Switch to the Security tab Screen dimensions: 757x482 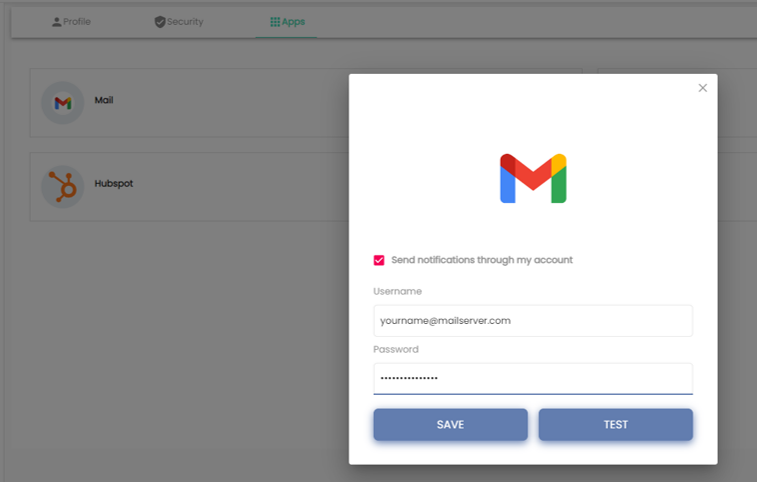185,21
